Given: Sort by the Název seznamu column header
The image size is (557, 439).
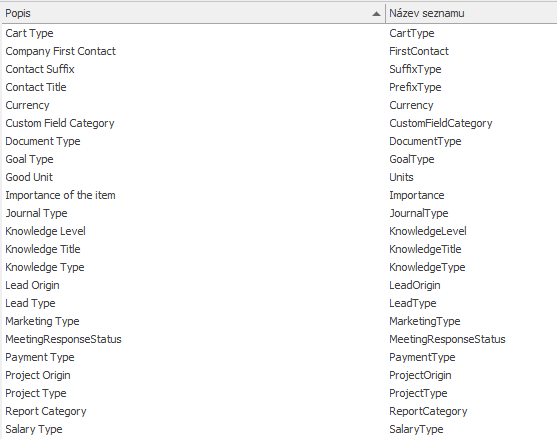Looking at the screenshot, I should (x=471, y=13).
